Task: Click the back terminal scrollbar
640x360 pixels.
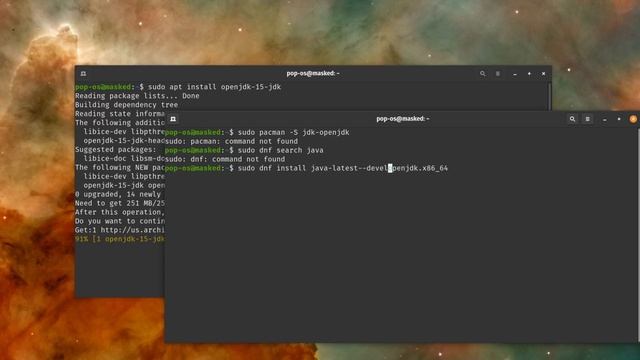Action: tap(550, 96)
